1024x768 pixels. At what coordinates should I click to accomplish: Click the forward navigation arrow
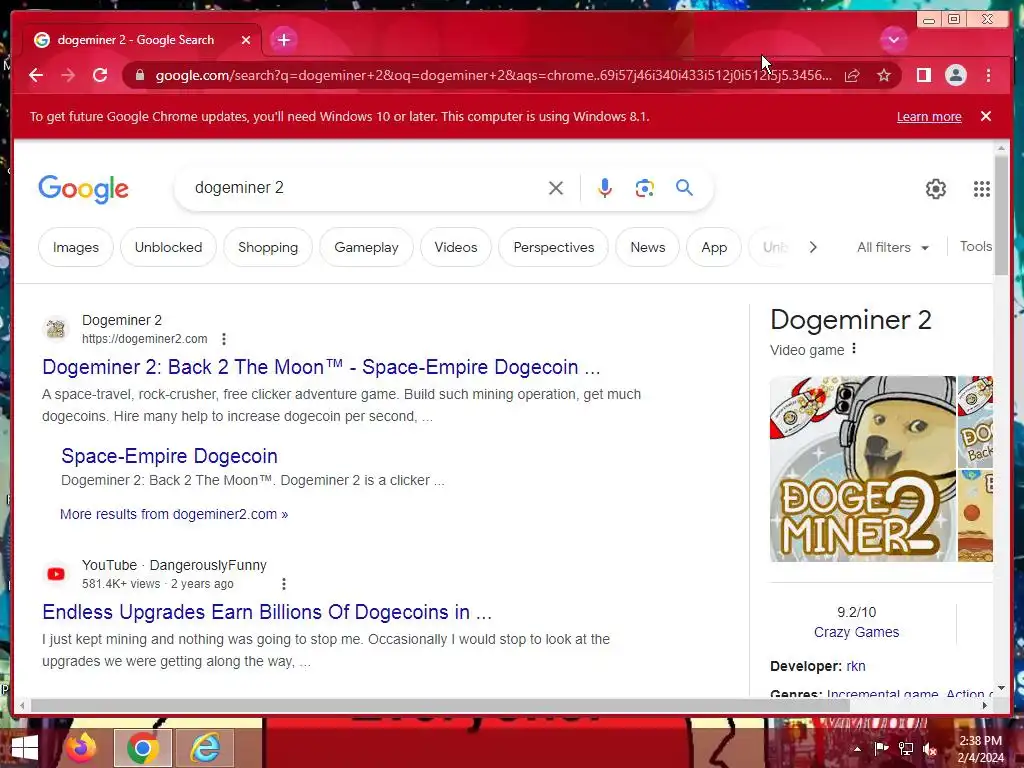68,75
